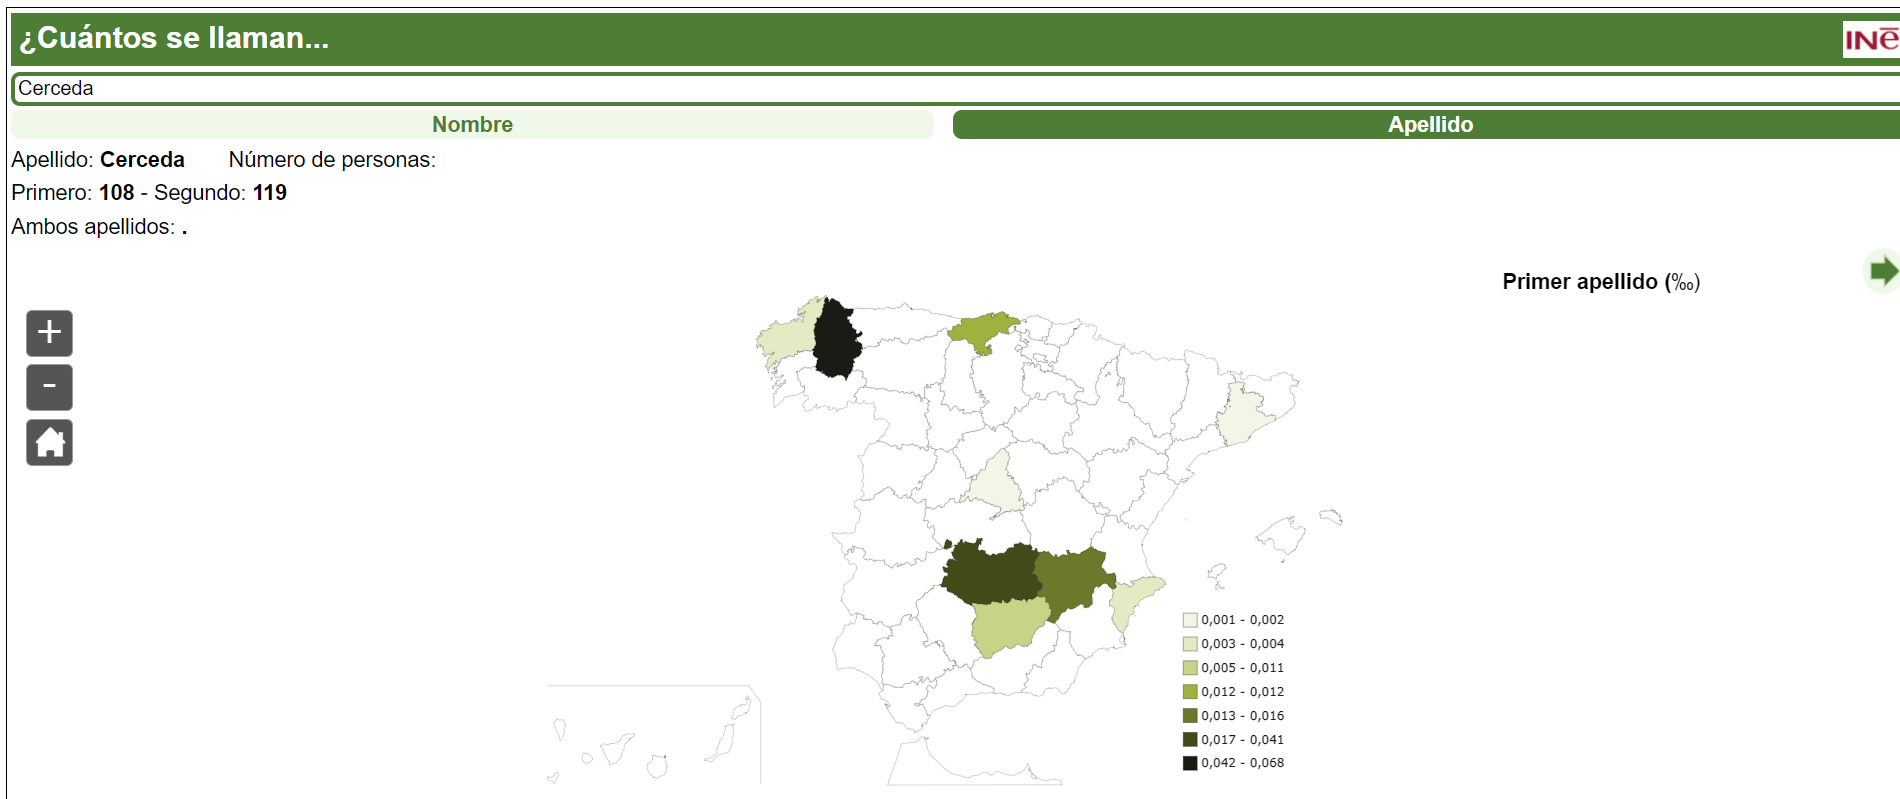Screen dimensions: 1900x799
Task: Select the light green Jaén province
Action: click(1008, 626)
